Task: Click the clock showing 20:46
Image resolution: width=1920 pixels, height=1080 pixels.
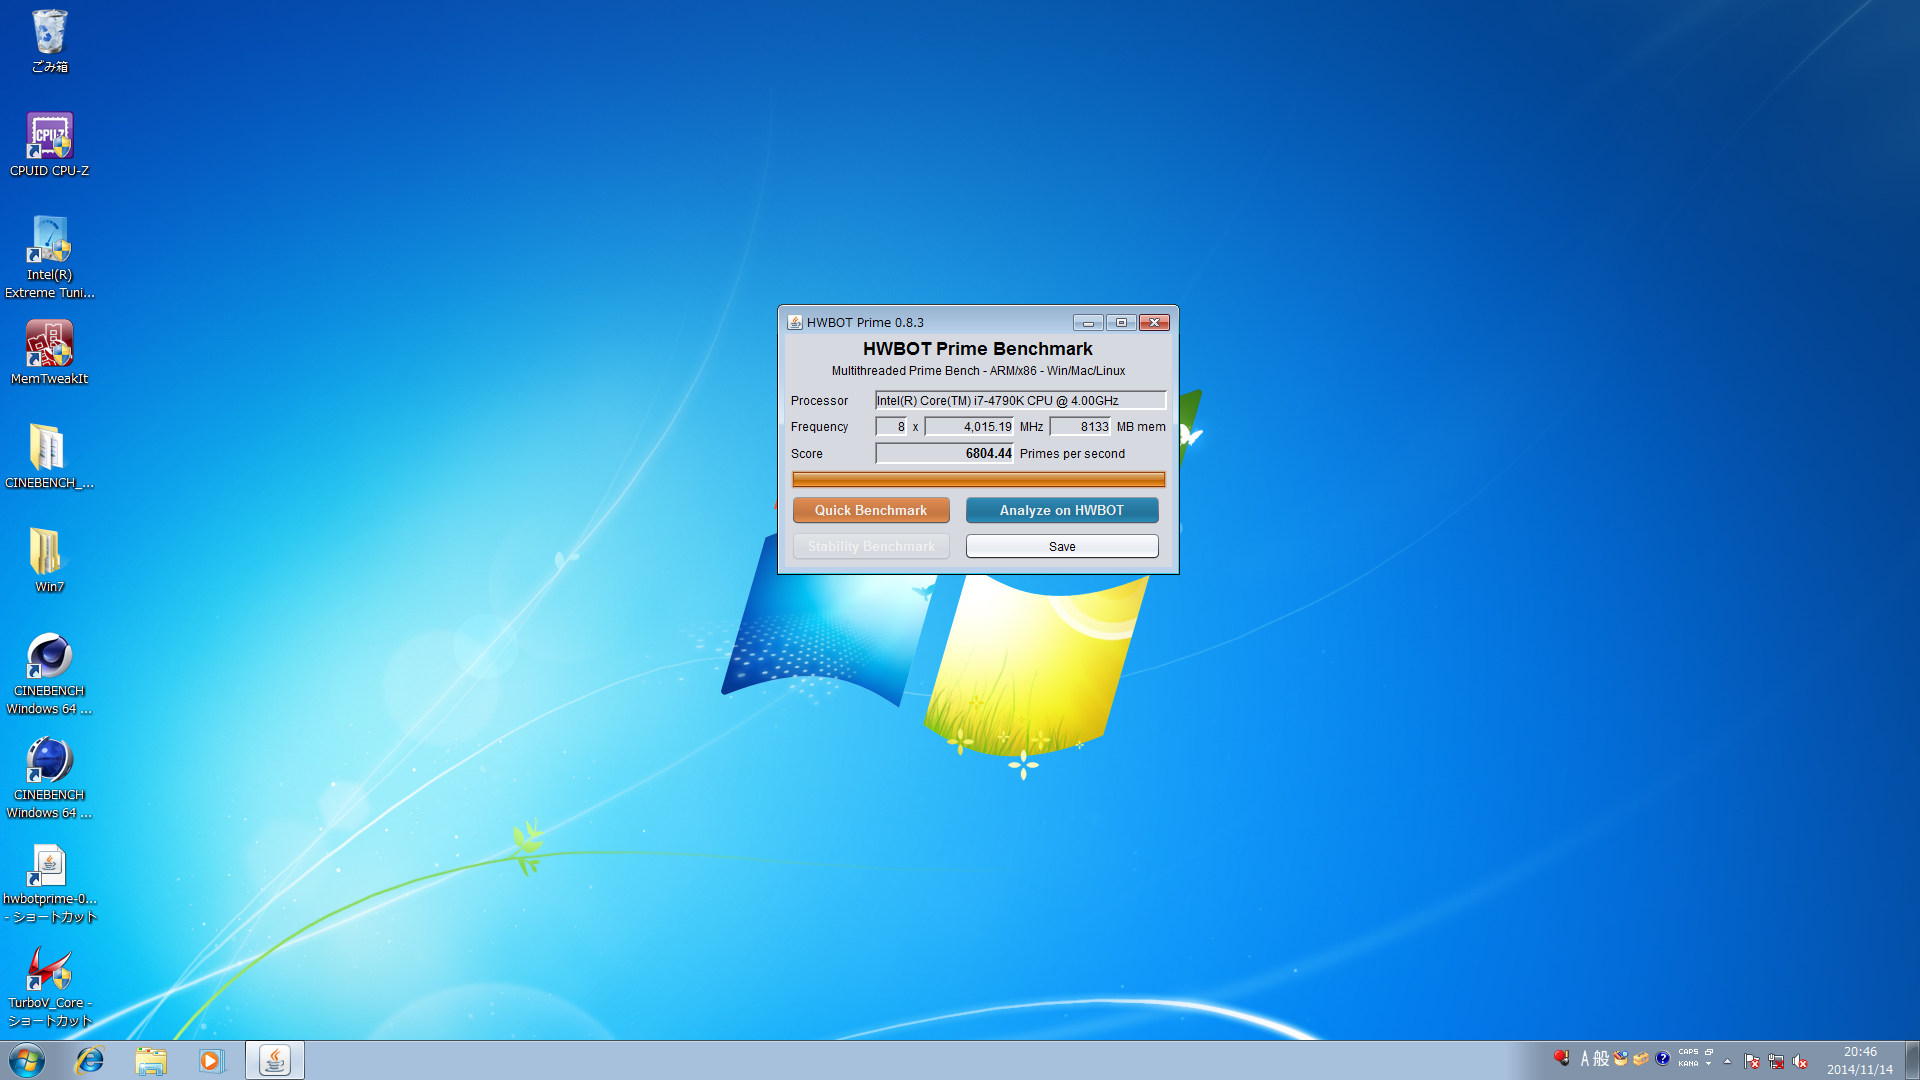Action: (x=1860, y=1052)
